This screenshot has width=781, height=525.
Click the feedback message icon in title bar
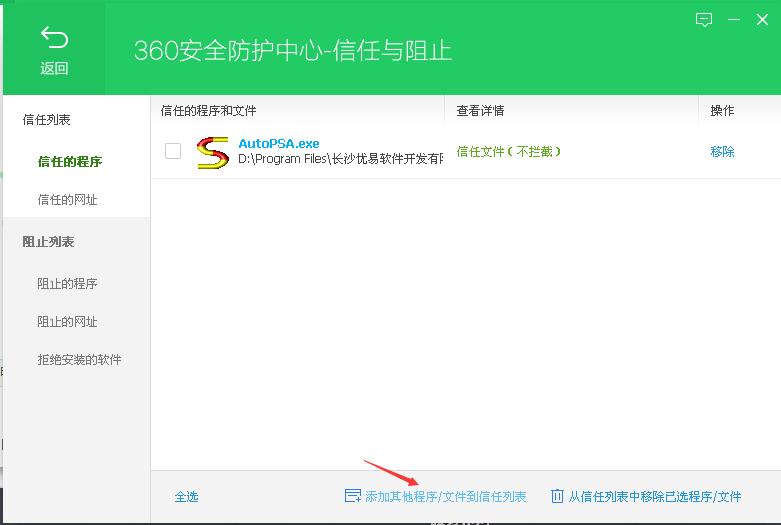[x=704, y=19]
